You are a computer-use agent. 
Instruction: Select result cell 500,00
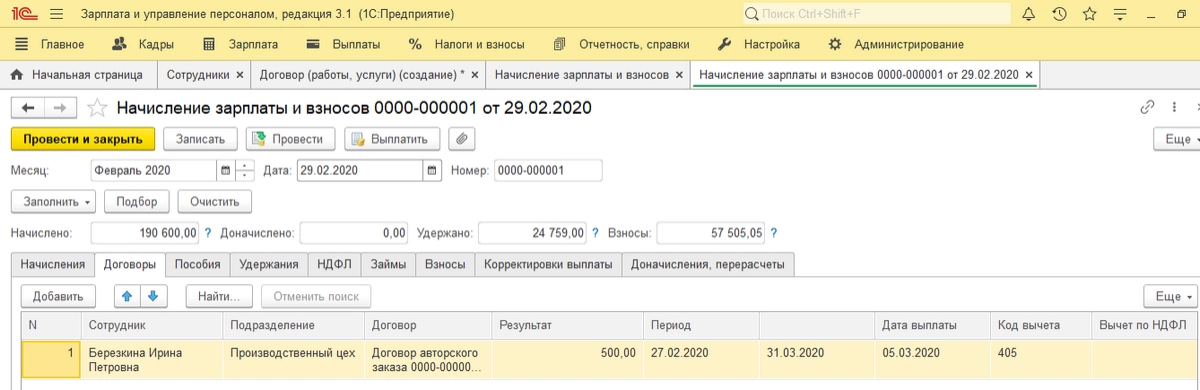point(568,360)
